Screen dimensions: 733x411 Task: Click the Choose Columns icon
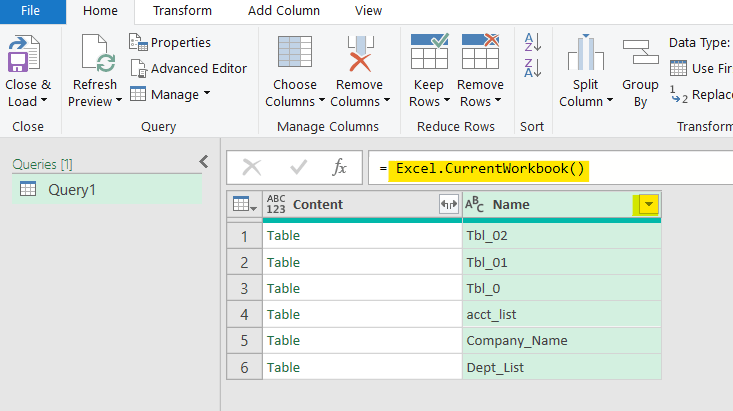point(294,53)
